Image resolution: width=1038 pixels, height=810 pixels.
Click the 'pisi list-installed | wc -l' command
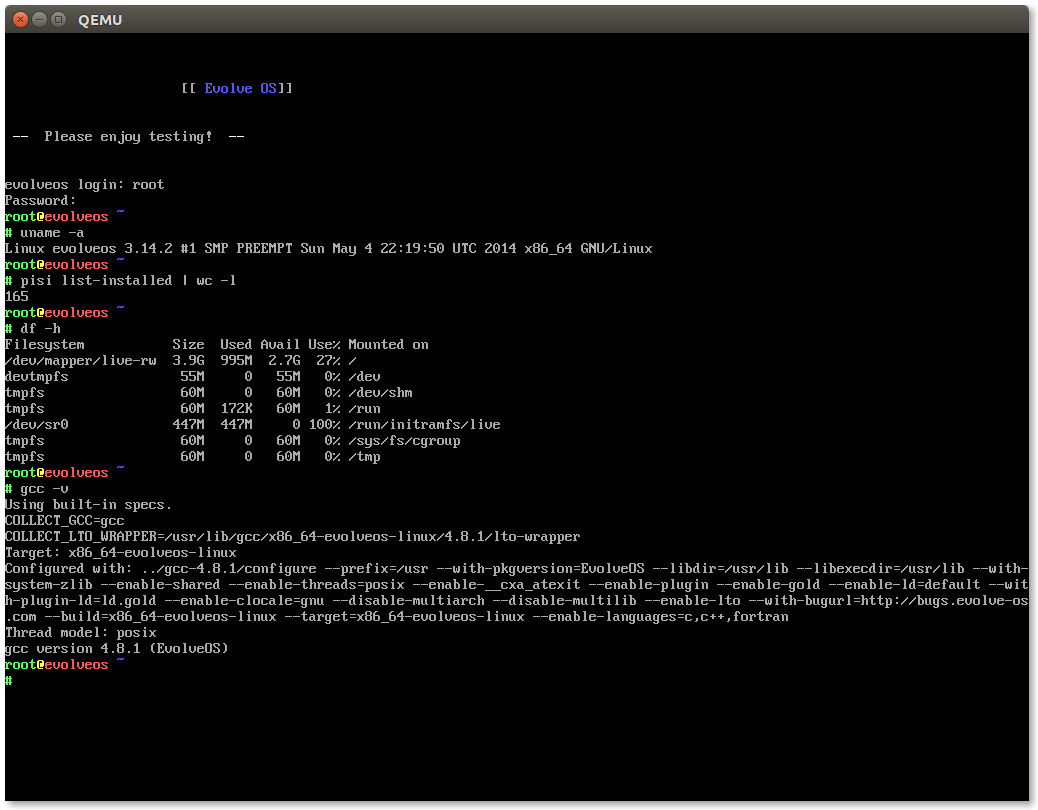(x=128, y=281)
